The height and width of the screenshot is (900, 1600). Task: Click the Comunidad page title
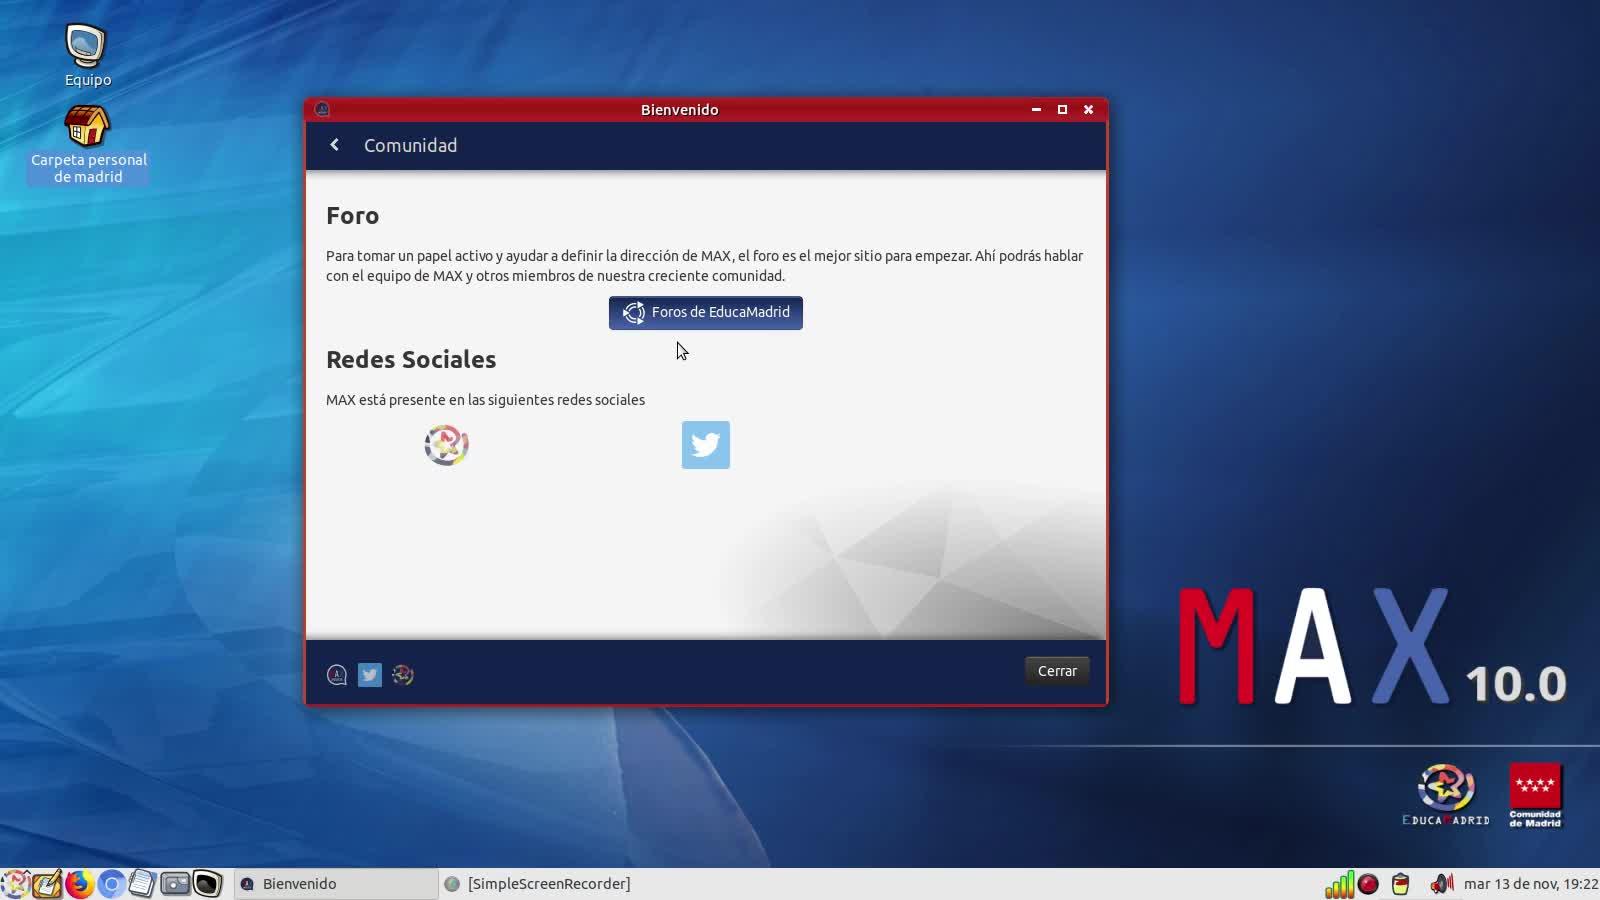(410, 146)
